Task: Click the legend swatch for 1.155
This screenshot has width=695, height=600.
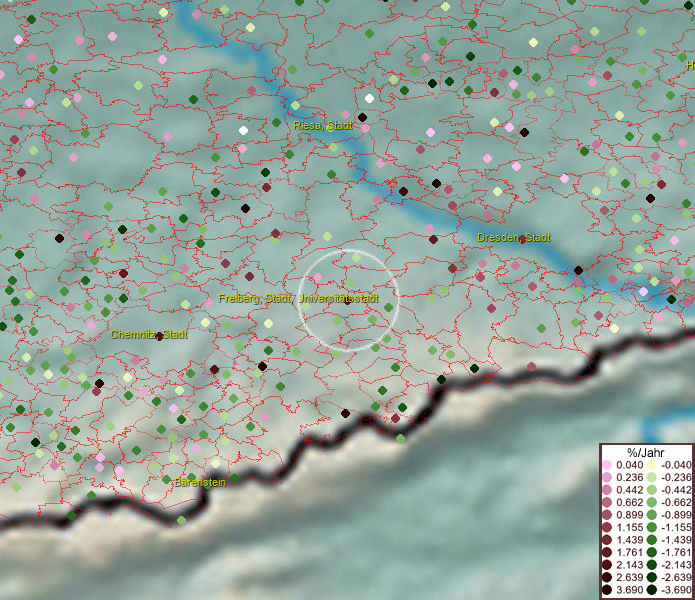Action: click(607, 527)
